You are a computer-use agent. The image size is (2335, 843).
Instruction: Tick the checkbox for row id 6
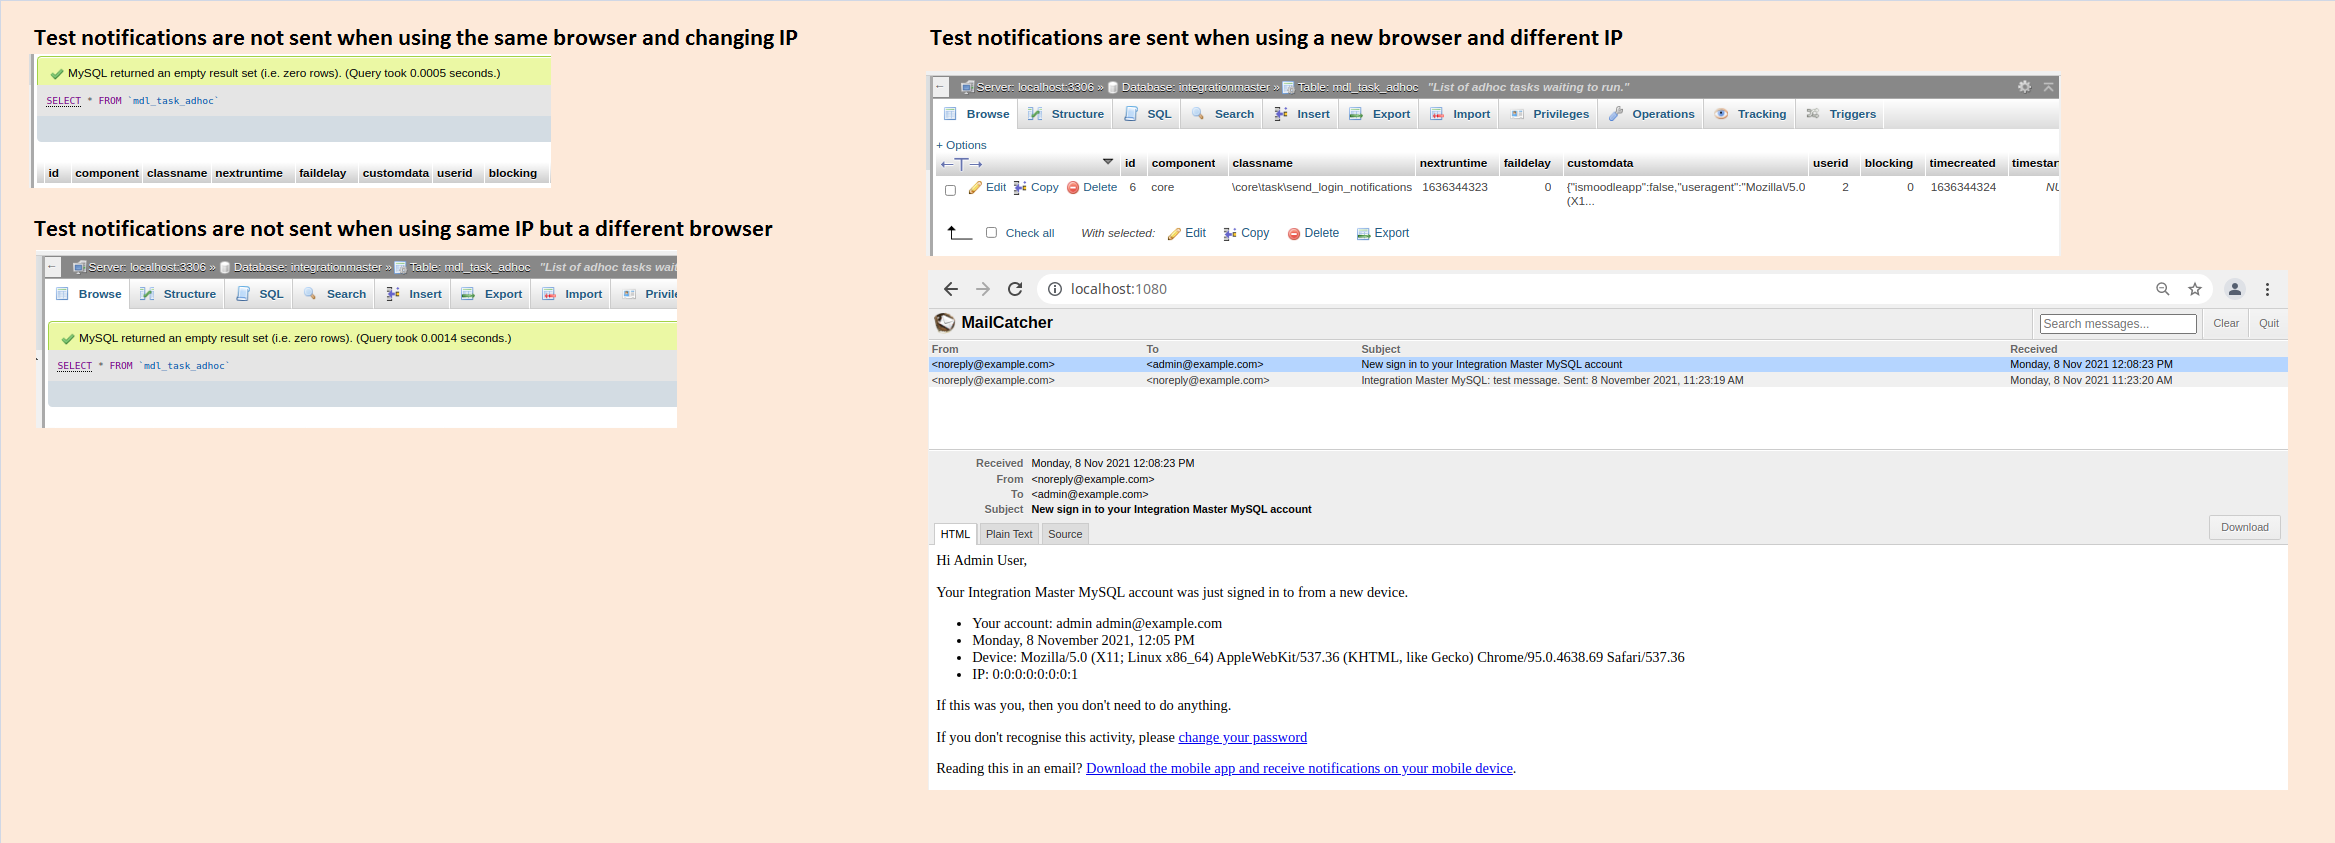coord(950,190)
